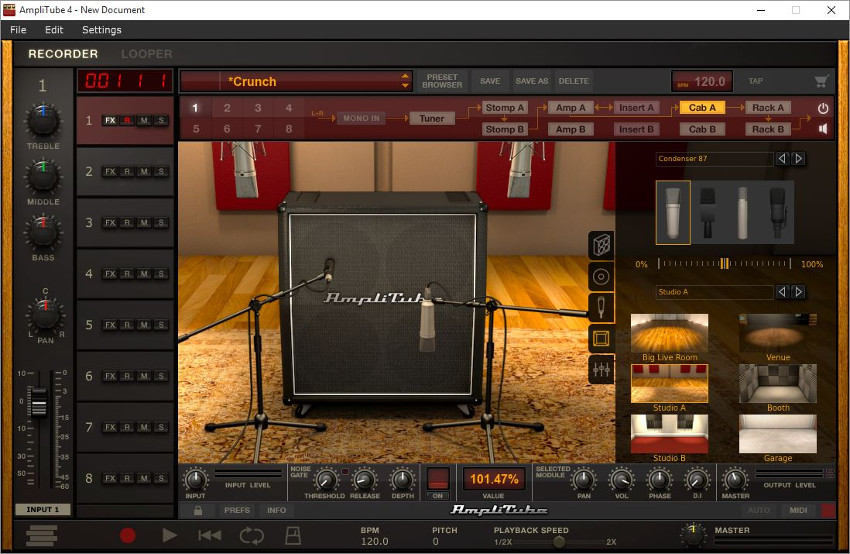850x554 pixels.
Task: Click the Tuner module button
Action: tap(432, 118)
